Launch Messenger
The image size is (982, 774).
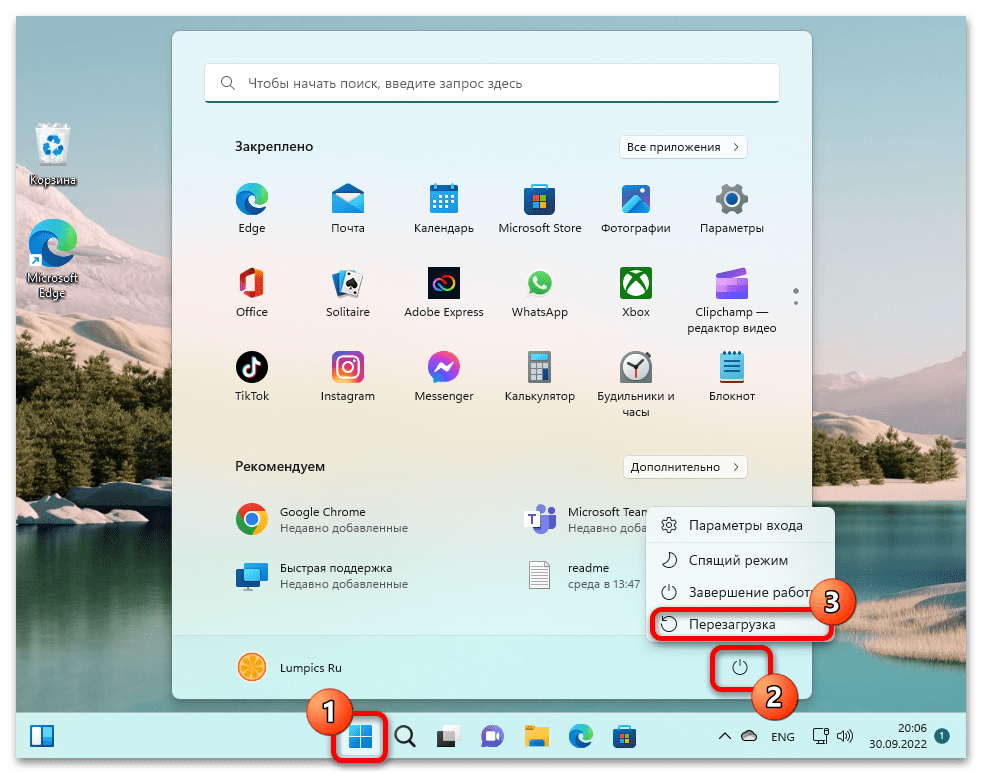[x=443, y=377]
